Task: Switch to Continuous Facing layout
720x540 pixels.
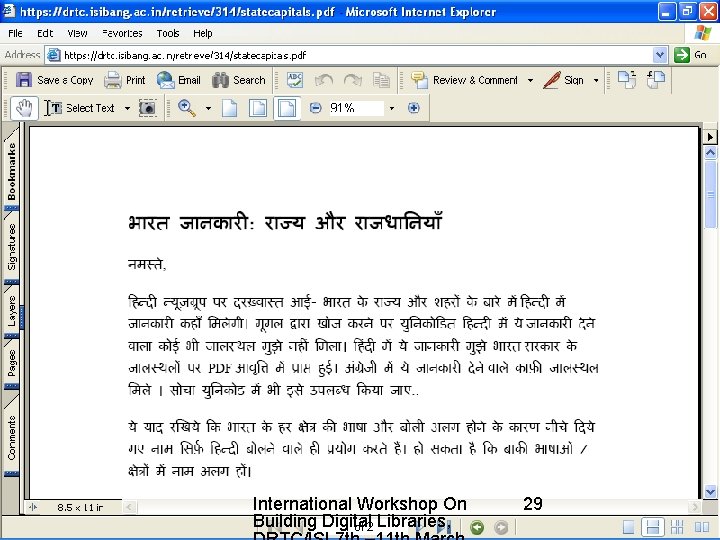Action: (677, 527)
